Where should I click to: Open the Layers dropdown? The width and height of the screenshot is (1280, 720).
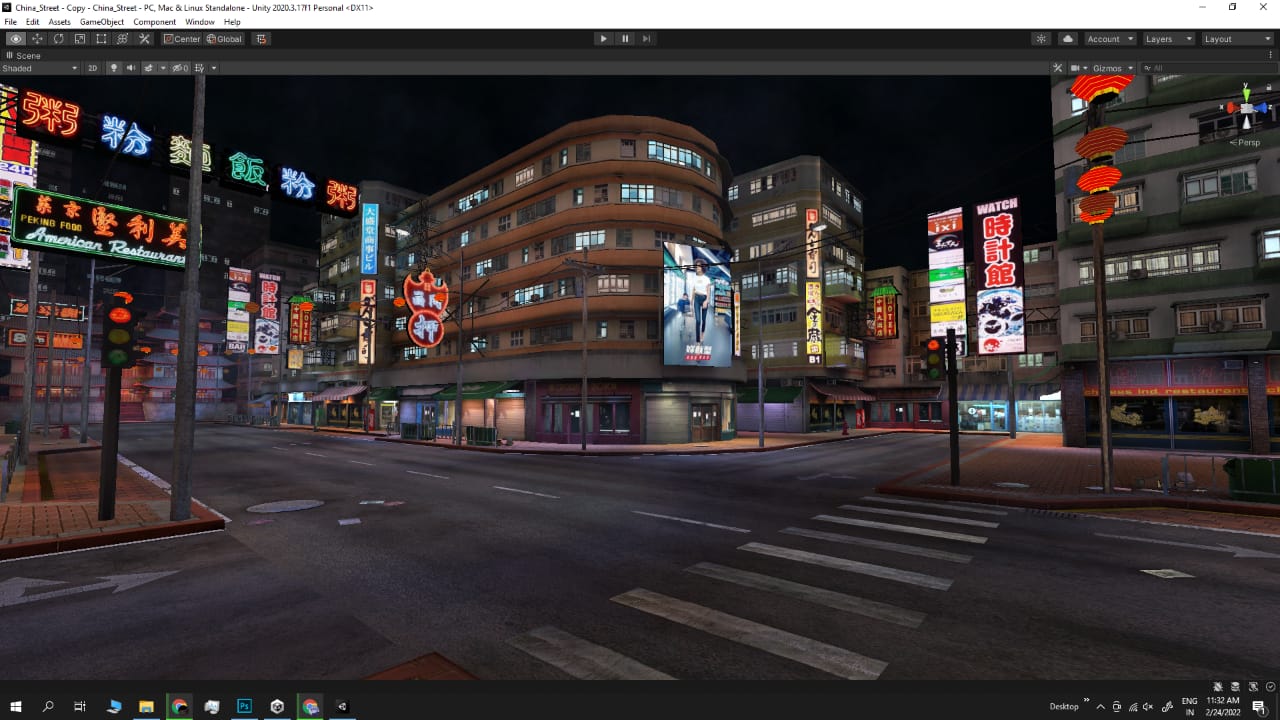pos(1168,39)
